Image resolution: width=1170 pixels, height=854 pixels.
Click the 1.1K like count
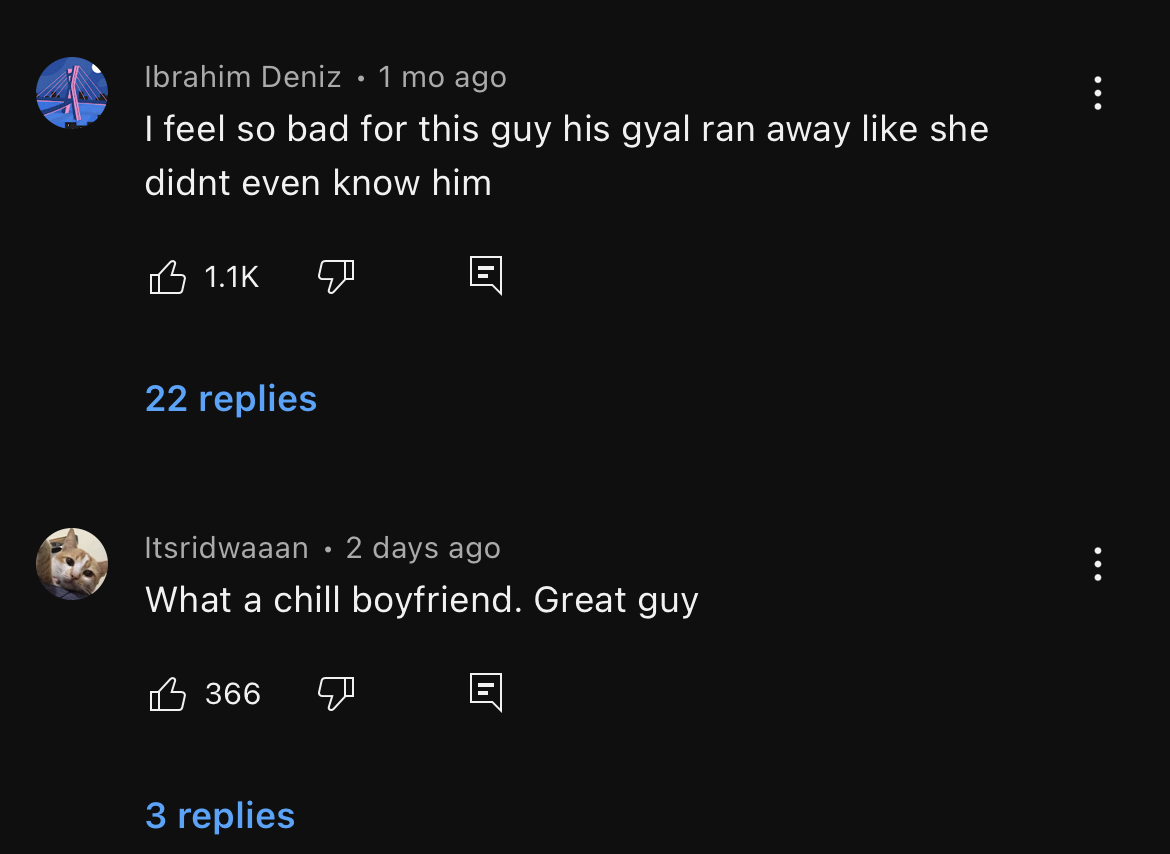pyautogui.click(x=231, y=277)
